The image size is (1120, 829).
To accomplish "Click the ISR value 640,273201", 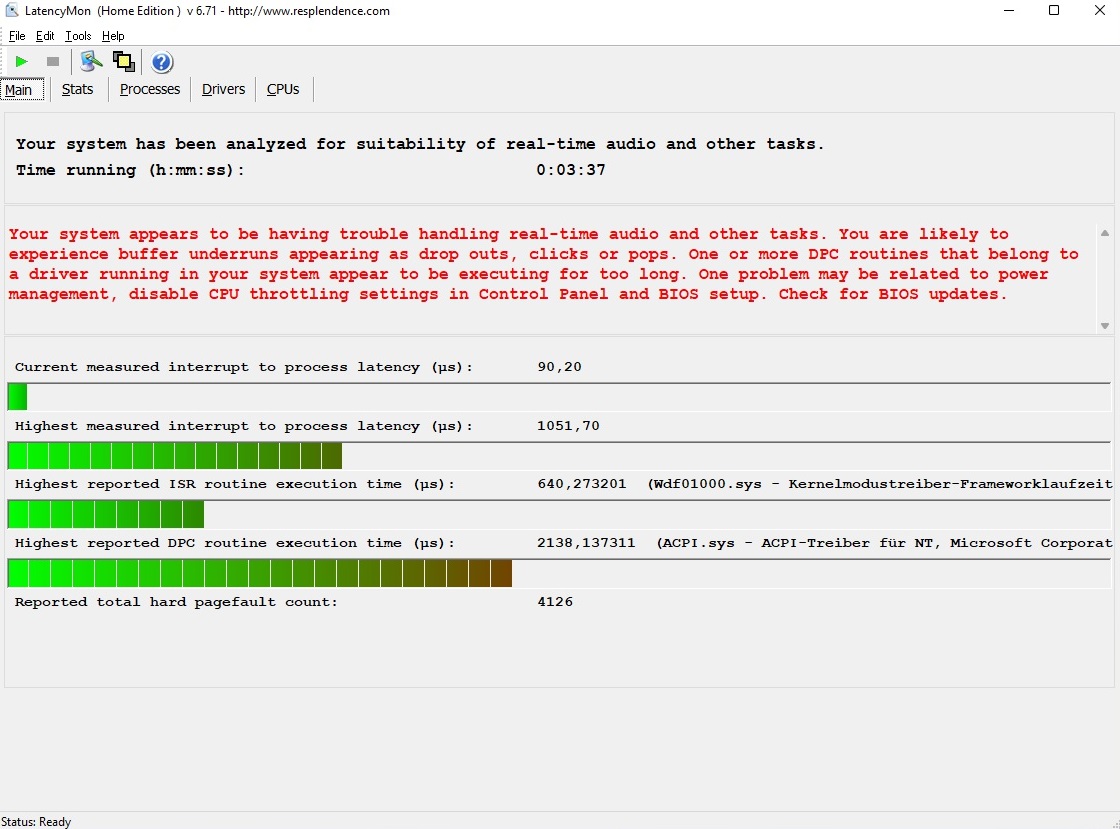I will [581, 484].
